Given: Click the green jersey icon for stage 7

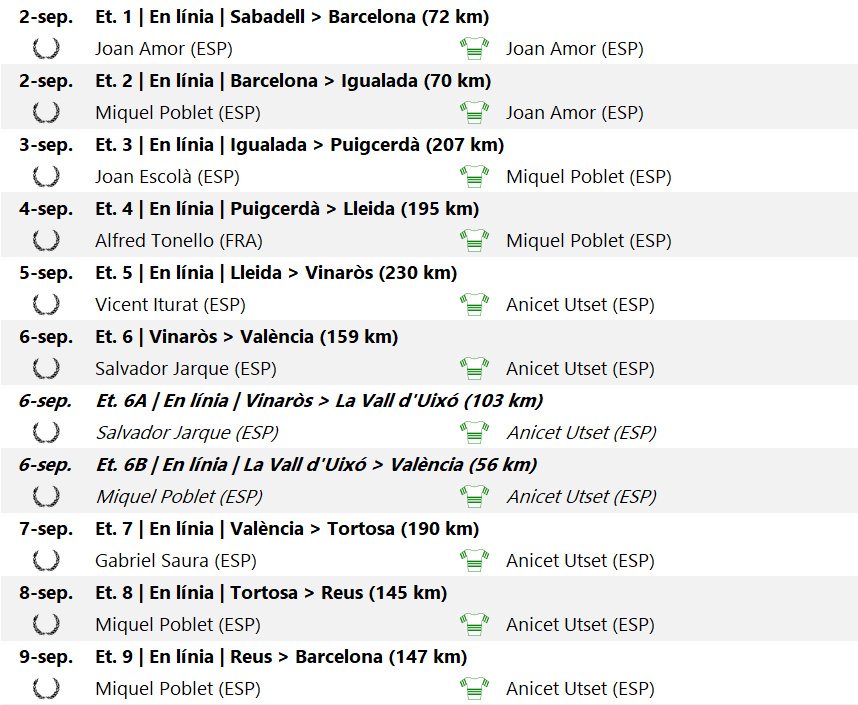Looking at the screenshot, I should pos(474,560).
